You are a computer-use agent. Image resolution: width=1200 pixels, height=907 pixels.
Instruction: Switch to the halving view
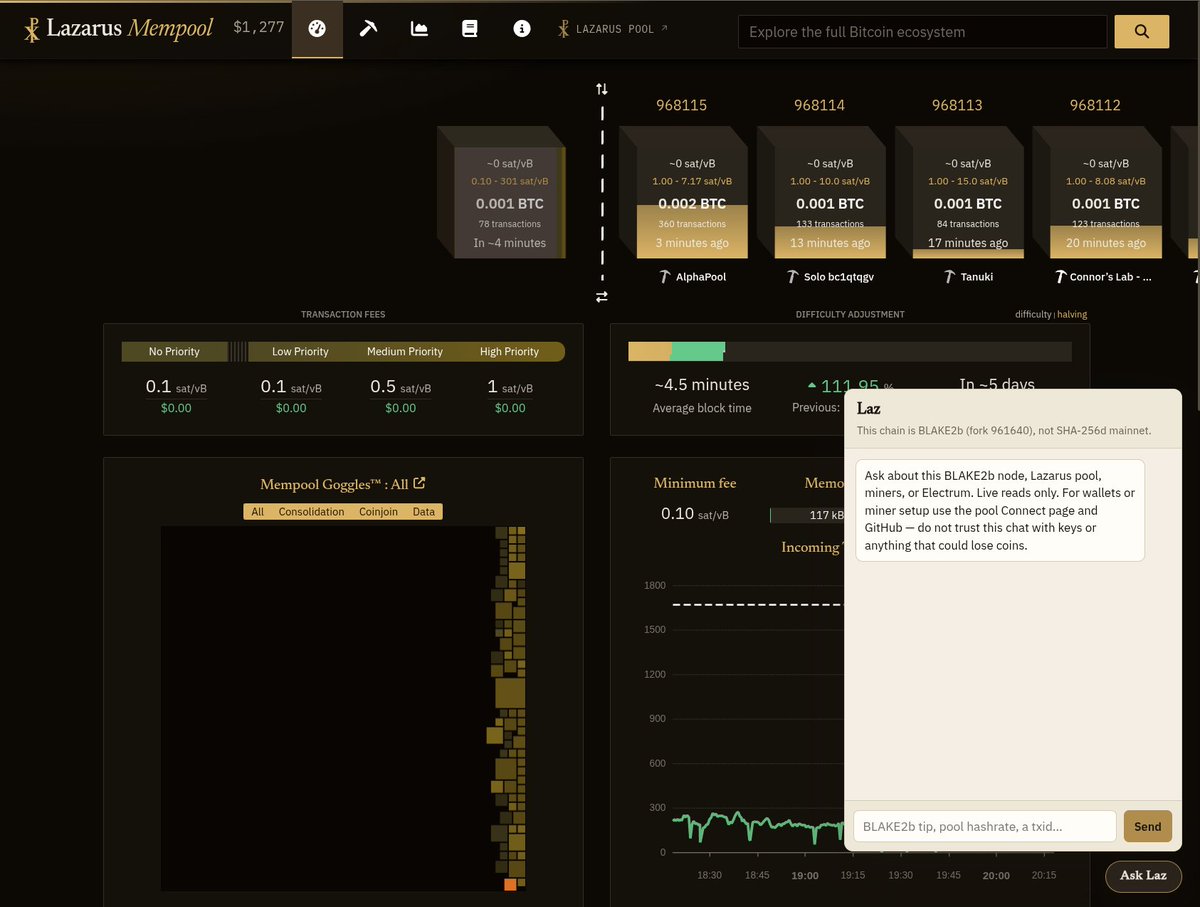(x=1072, y=314)
